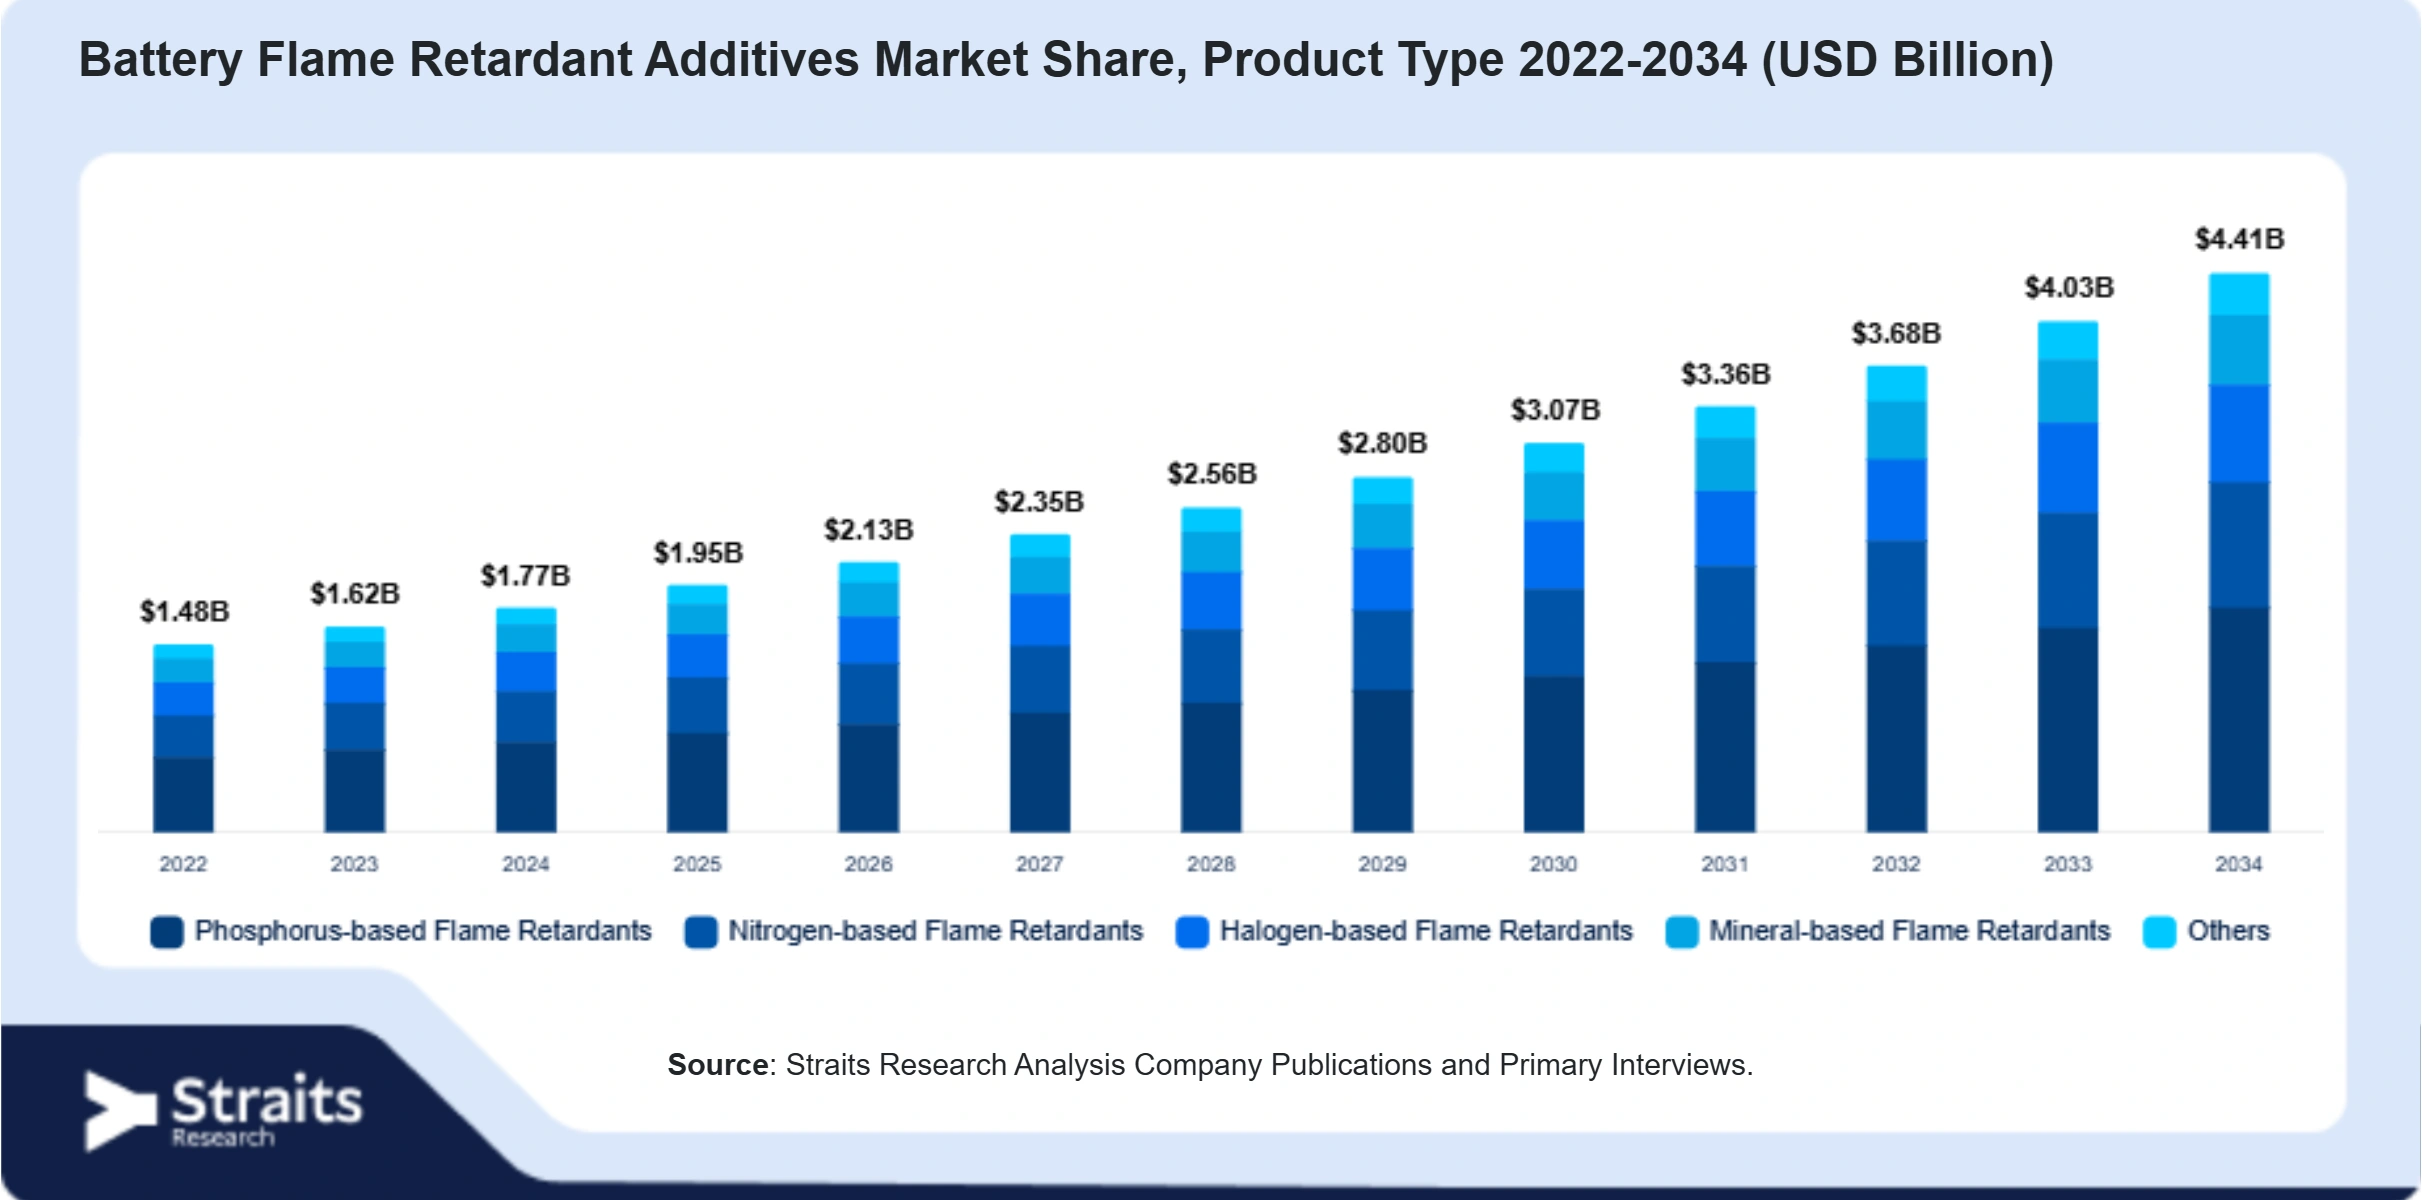Click the Phosphorus segment of the 2034 bar
2422x1200 pixels.
coord(2239,720)
